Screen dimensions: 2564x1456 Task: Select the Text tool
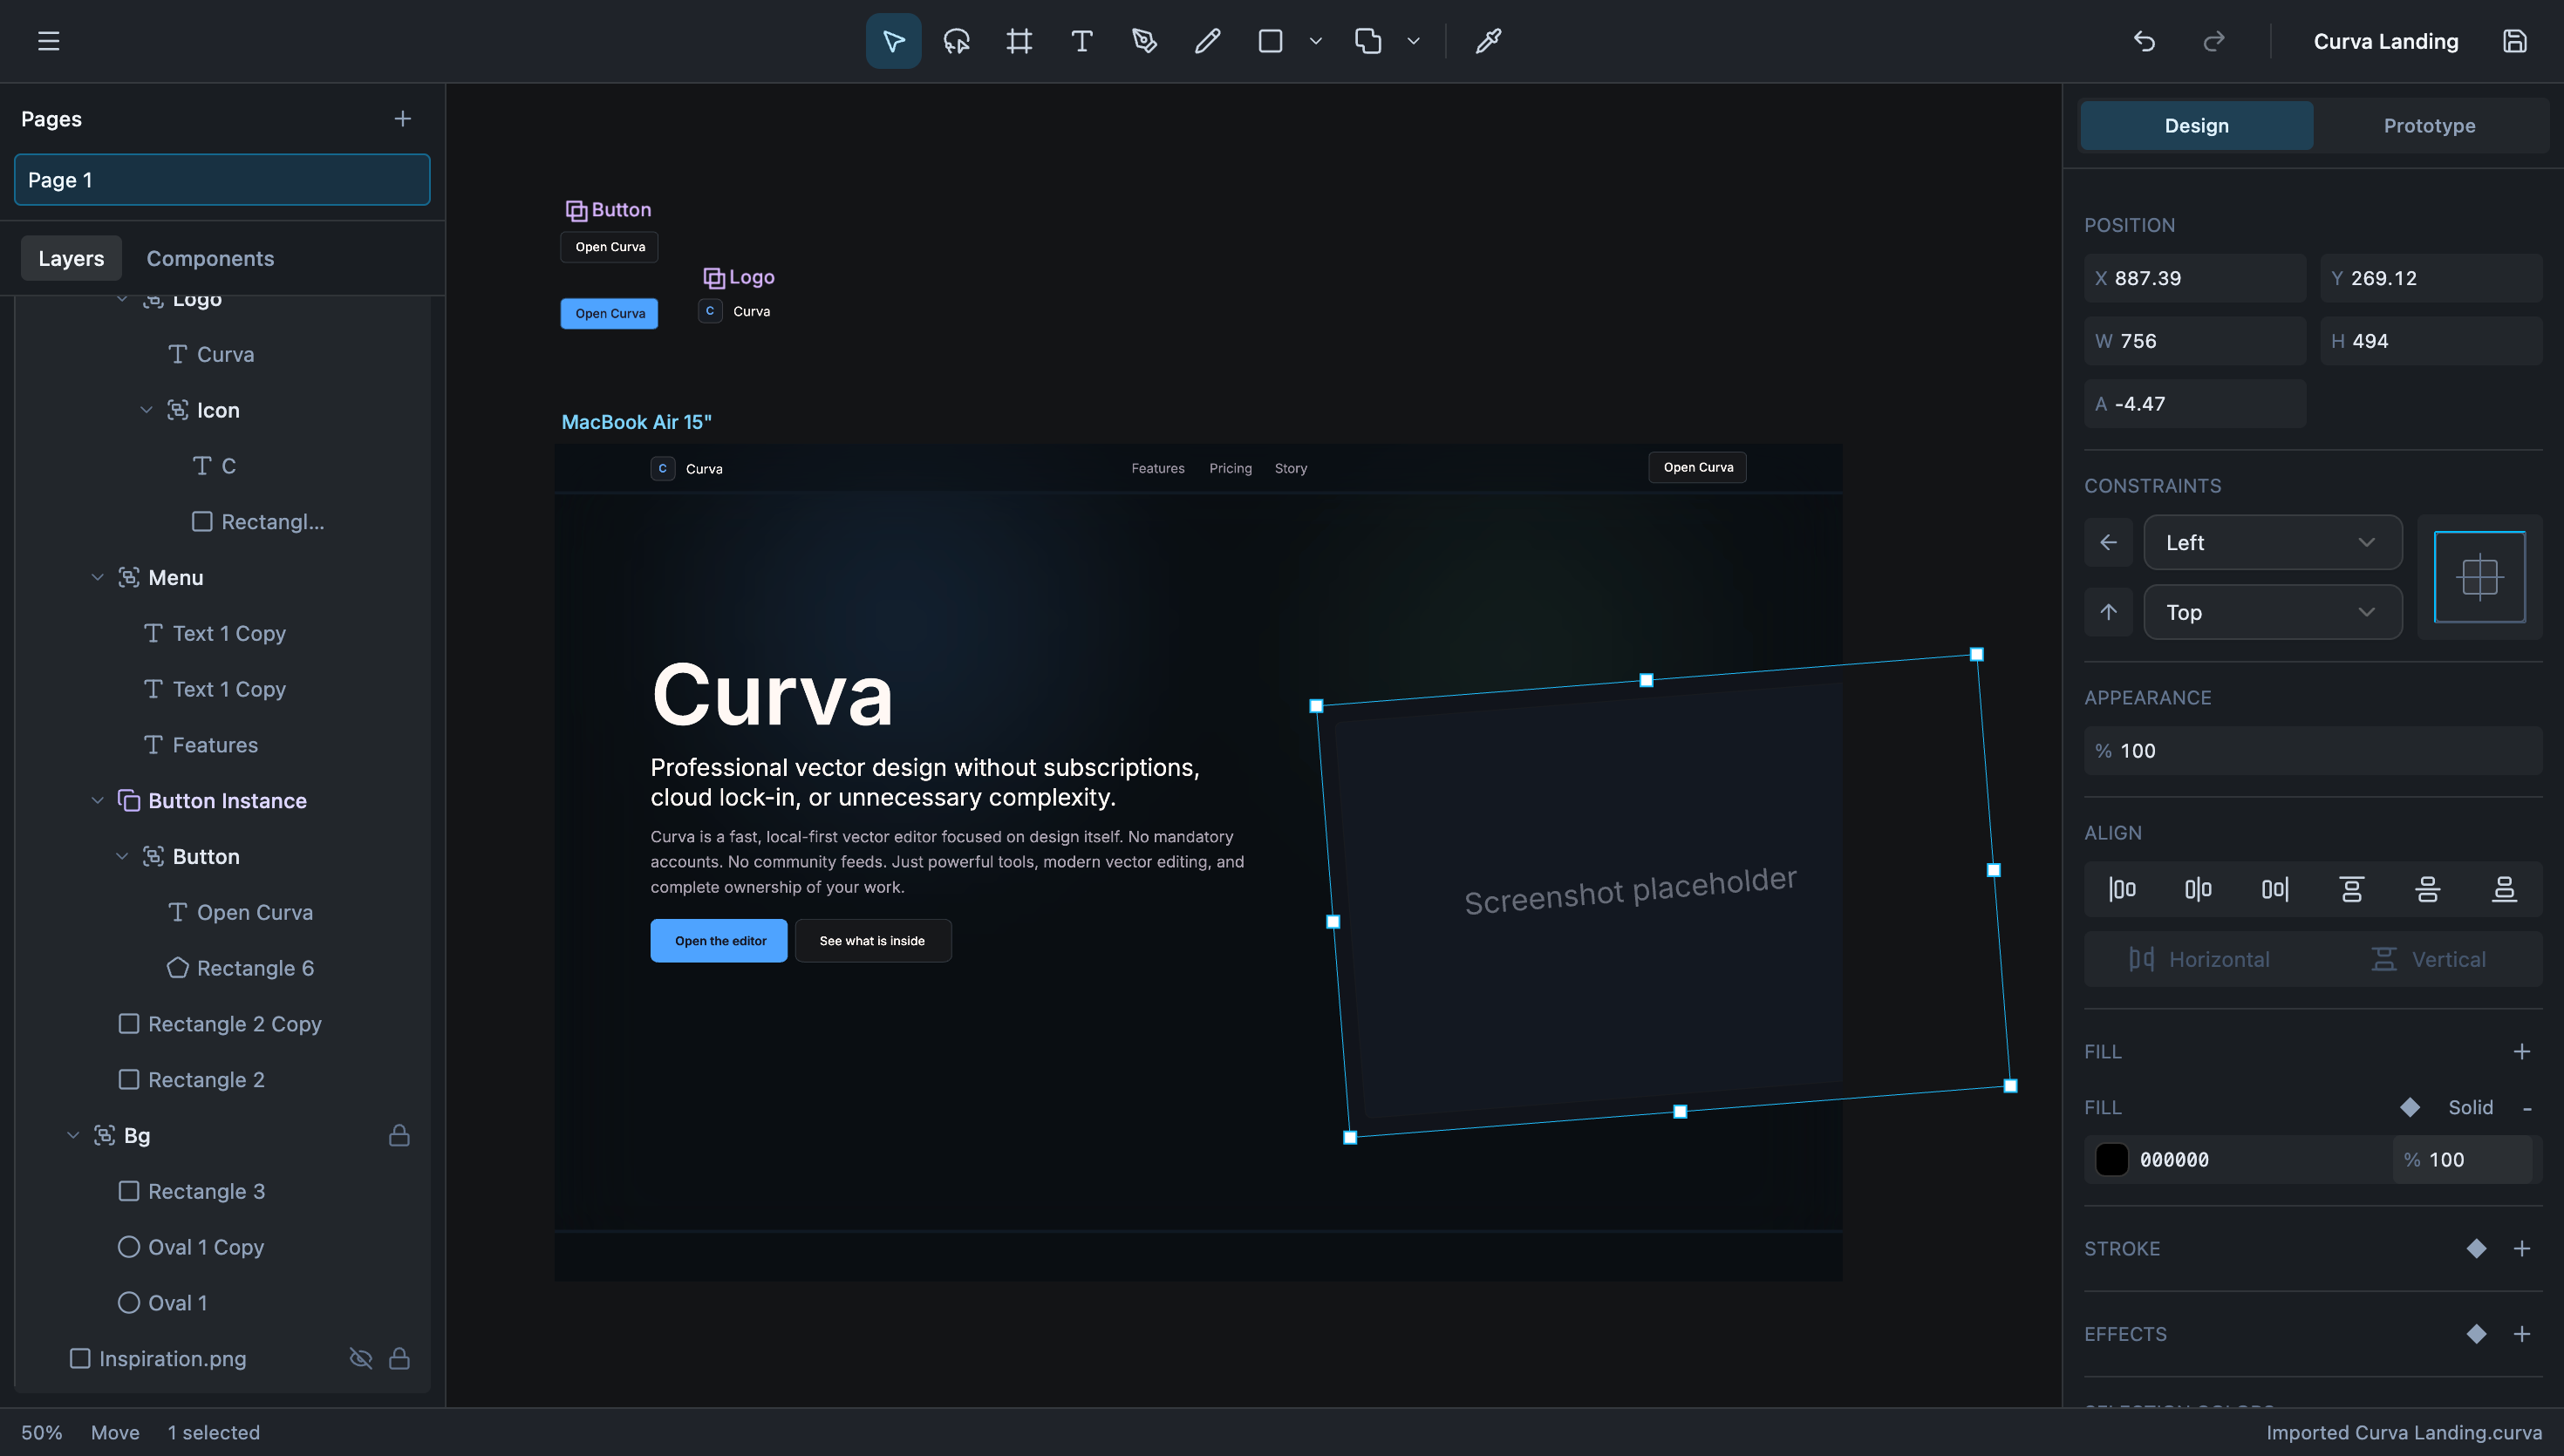1081,41
